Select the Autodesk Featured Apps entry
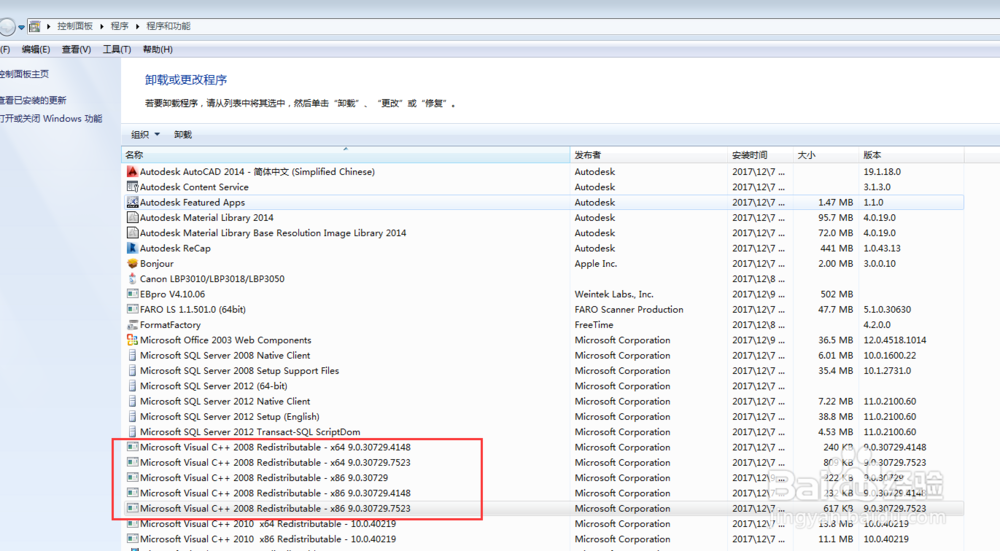 pyautogui.click(x=542, y=202)
